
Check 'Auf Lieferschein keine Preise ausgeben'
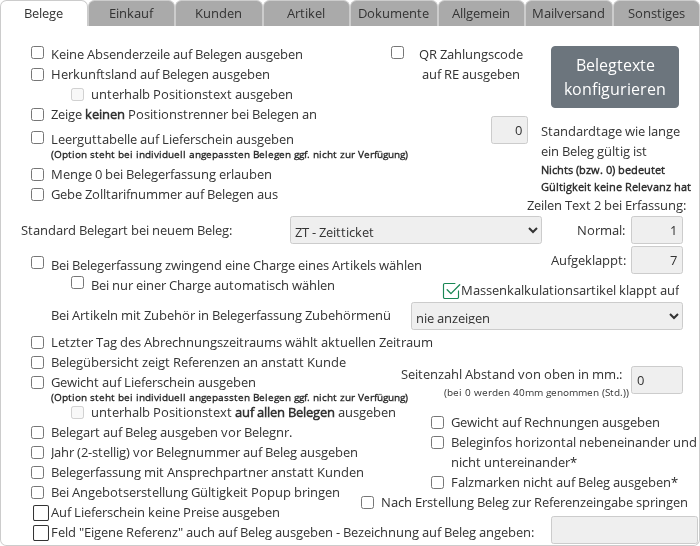[x=41, y=513]
